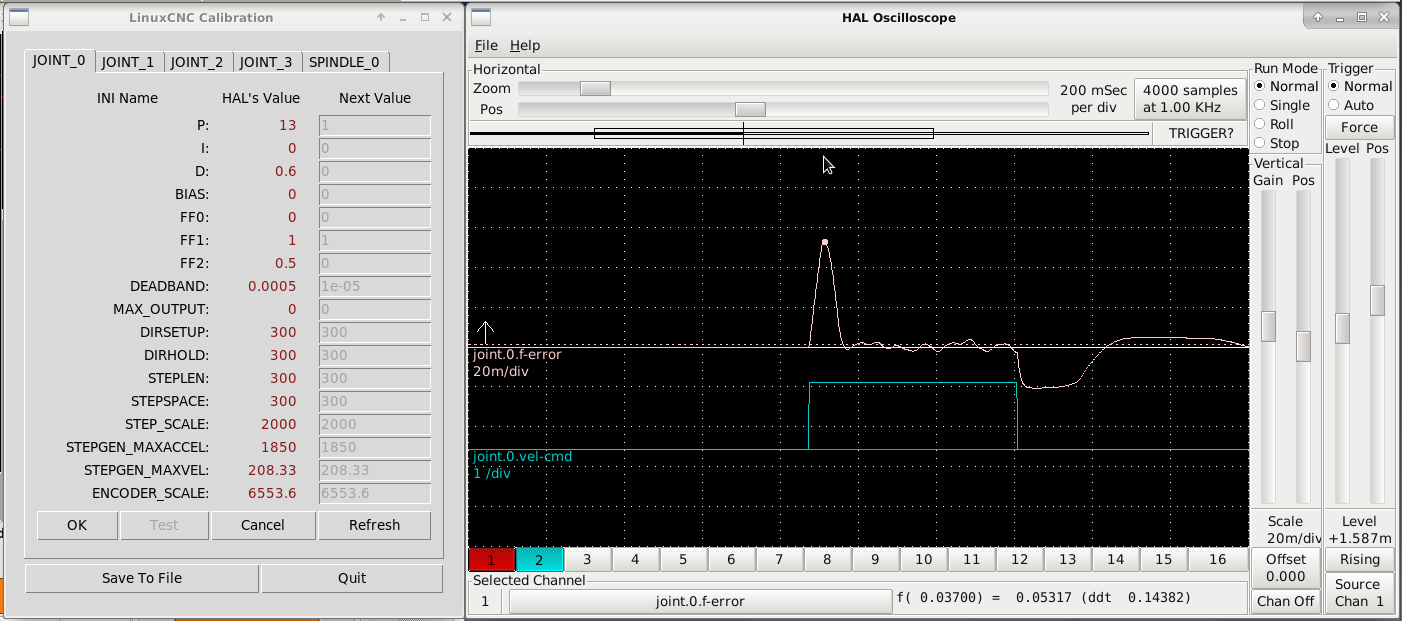The image size is (1402, 621).
Task: Select Stop run mode
Action: tap(1260, 144)
